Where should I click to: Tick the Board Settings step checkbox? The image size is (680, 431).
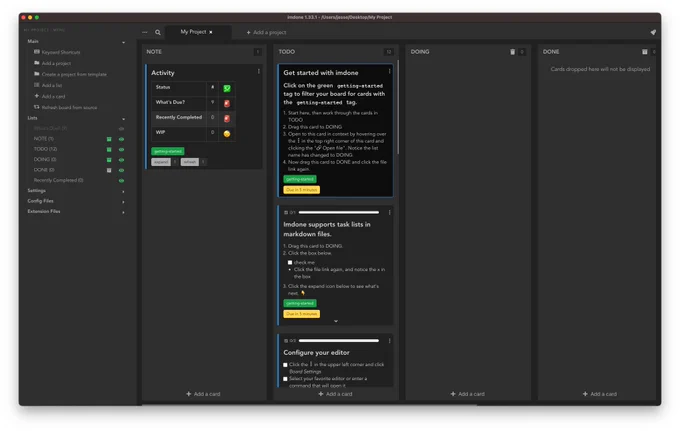[x=285, y=365]
